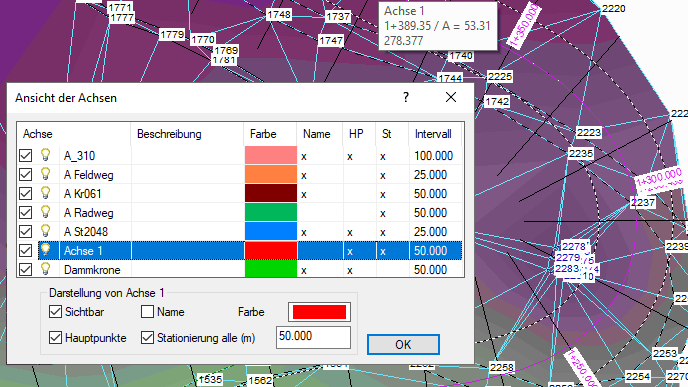Click the Name column header
688x387 pixels.
tap(319, 134)
